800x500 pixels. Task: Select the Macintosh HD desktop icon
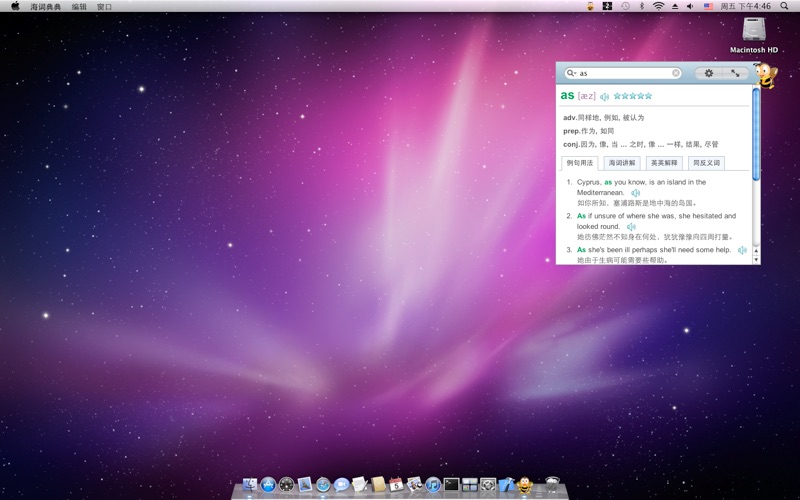click(754, 35)
